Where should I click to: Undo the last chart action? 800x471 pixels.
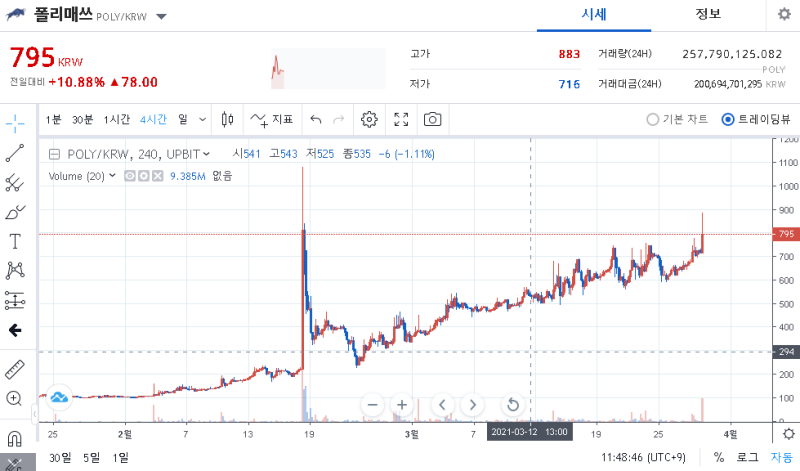(316, 119)
